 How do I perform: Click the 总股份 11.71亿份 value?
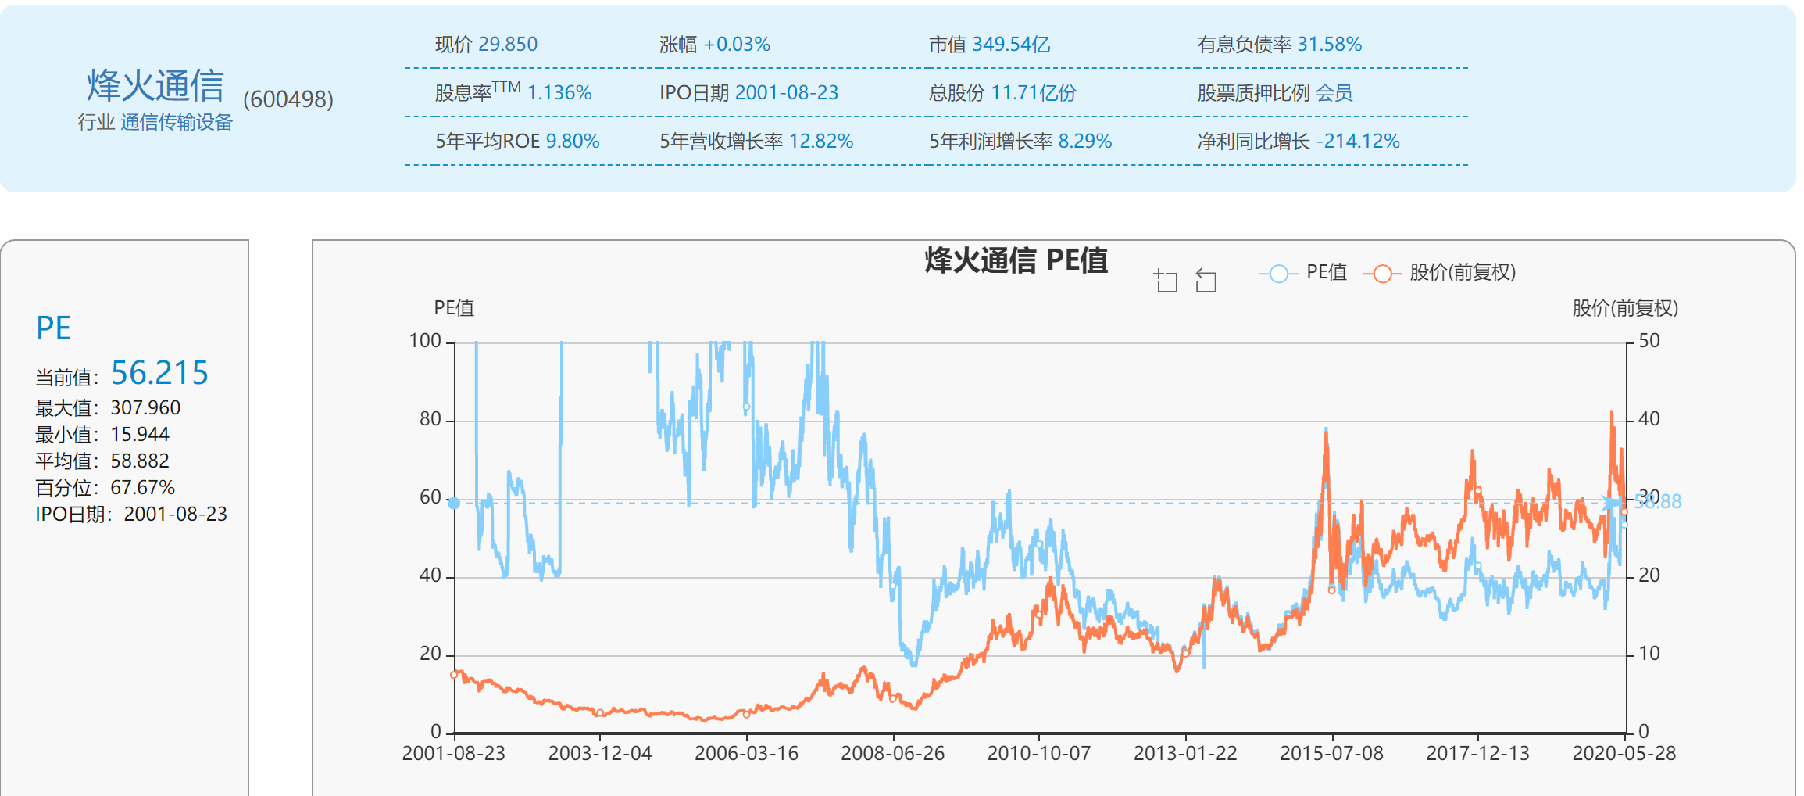[1033, 93]
